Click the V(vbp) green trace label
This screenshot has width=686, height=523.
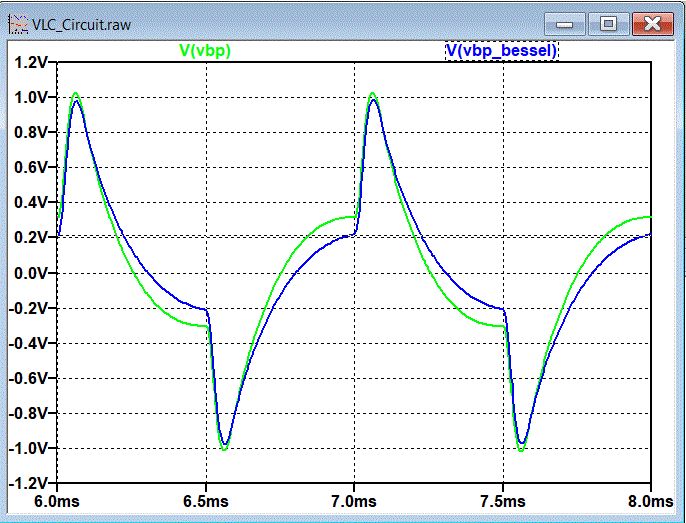tap(204, 51)
